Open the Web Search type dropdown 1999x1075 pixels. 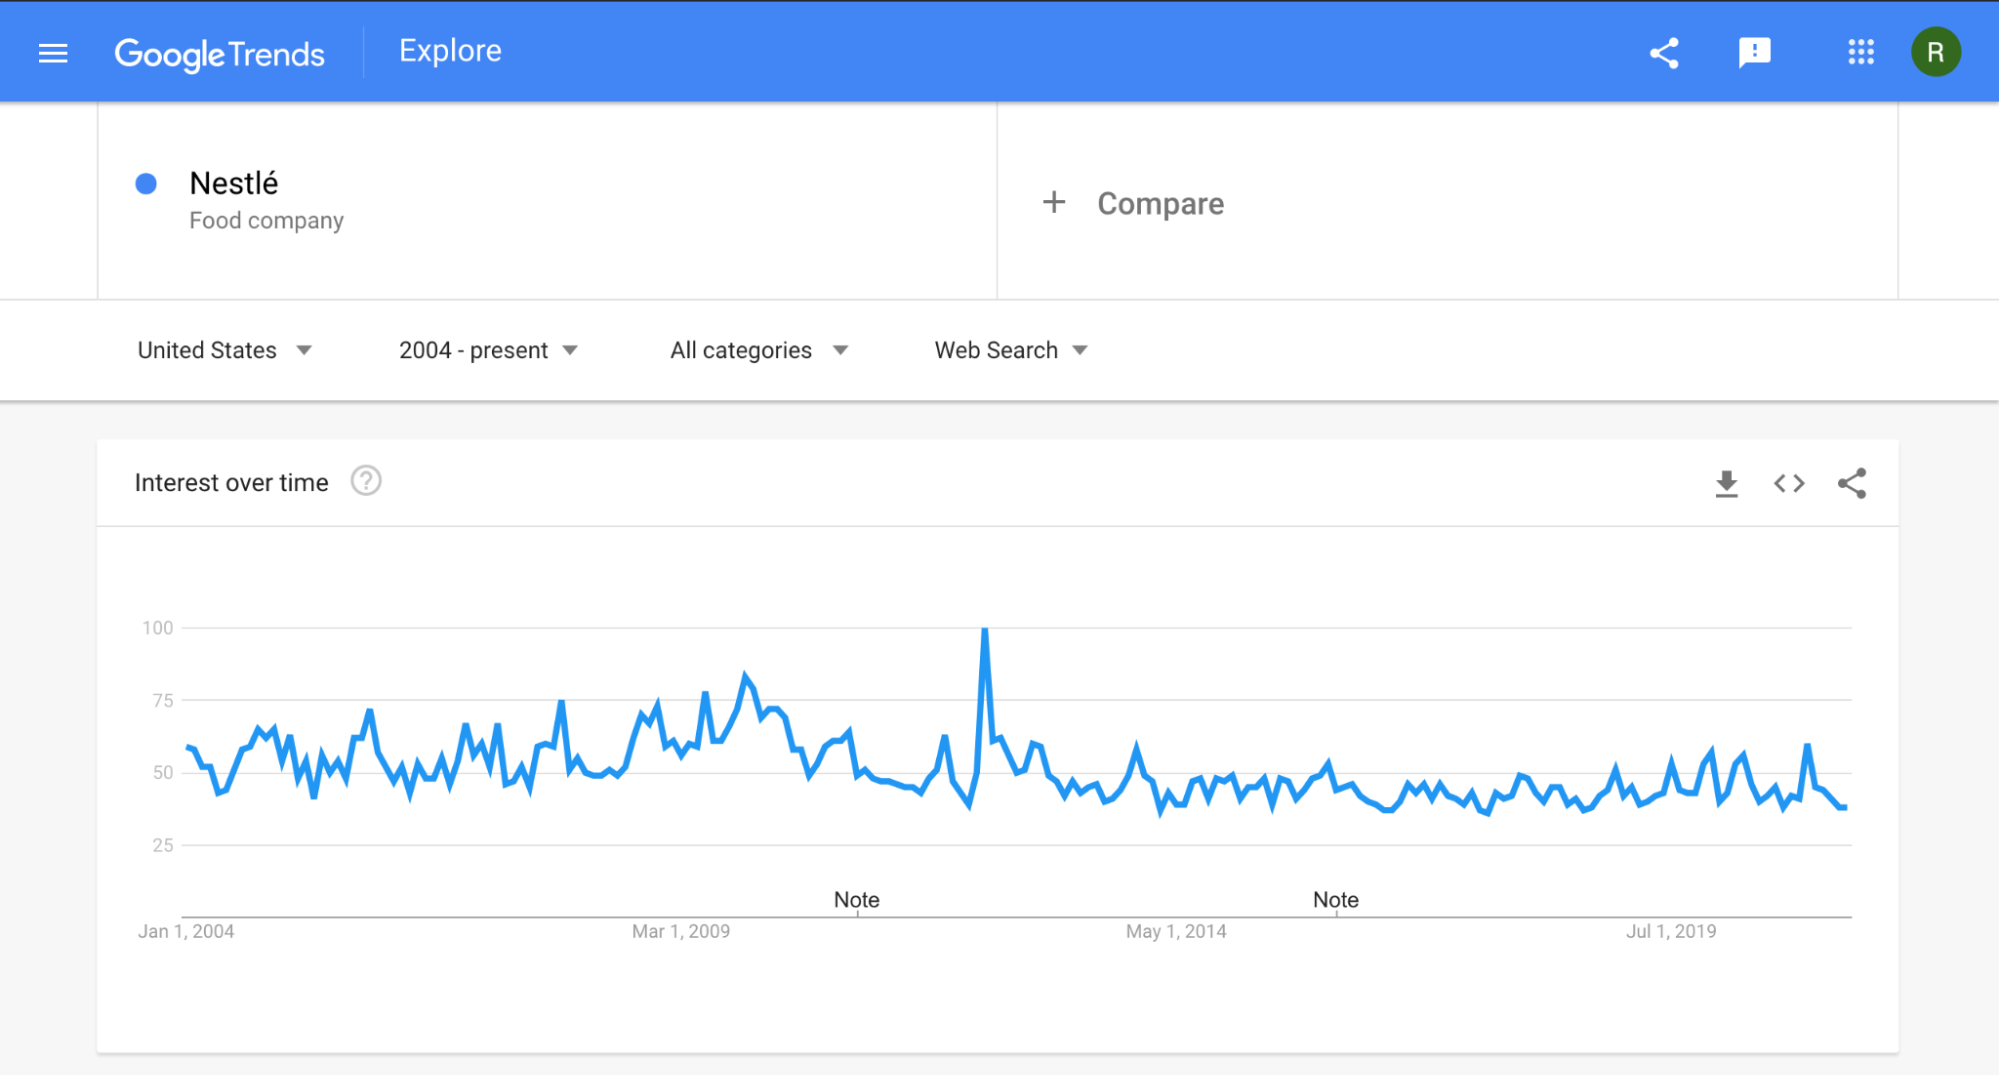1011,350
